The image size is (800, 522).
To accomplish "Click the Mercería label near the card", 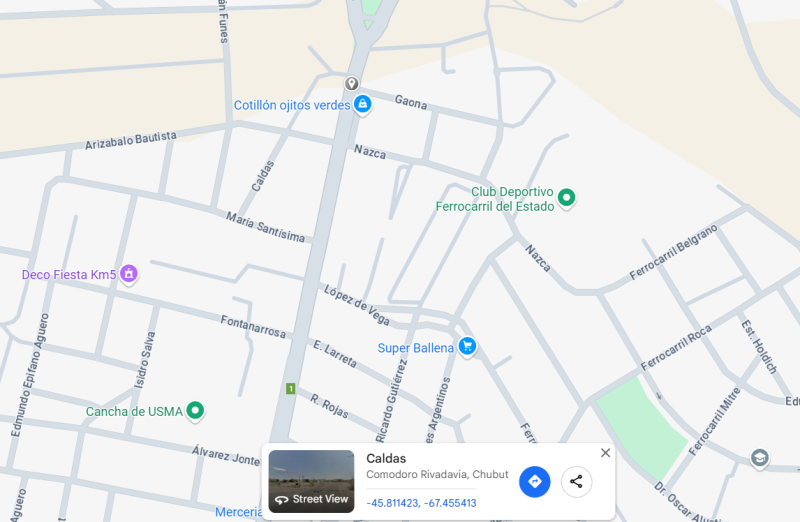I will (239, 512).
